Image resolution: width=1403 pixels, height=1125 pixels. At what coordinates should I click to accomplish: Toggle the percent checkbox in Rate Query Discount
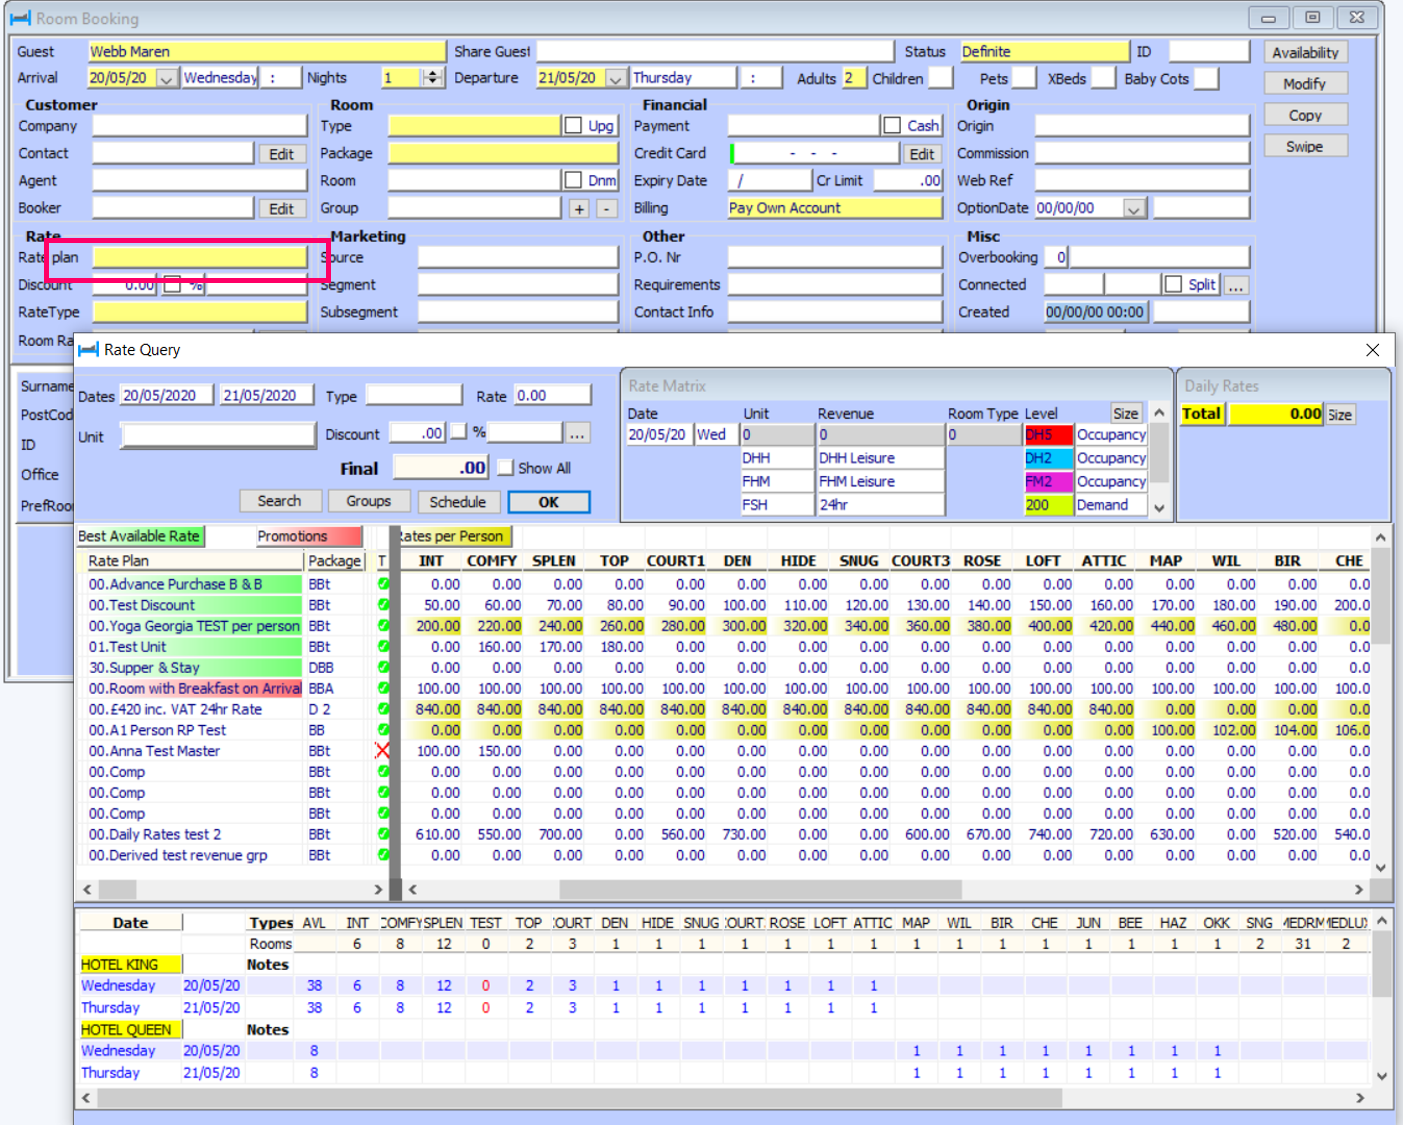coord(458,432)
